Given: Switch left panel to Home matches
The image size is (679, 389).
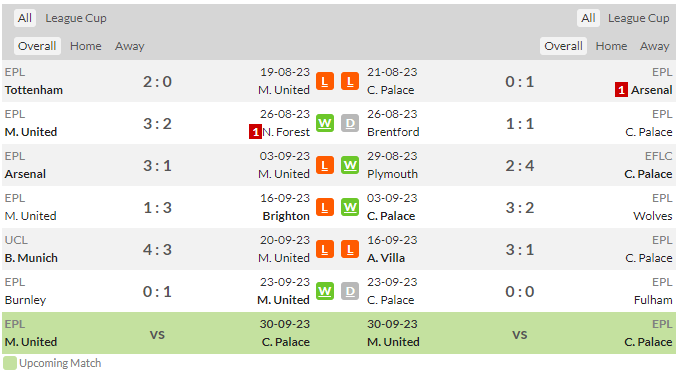Looking at the screenshot, I should click(x=86, y=46).
